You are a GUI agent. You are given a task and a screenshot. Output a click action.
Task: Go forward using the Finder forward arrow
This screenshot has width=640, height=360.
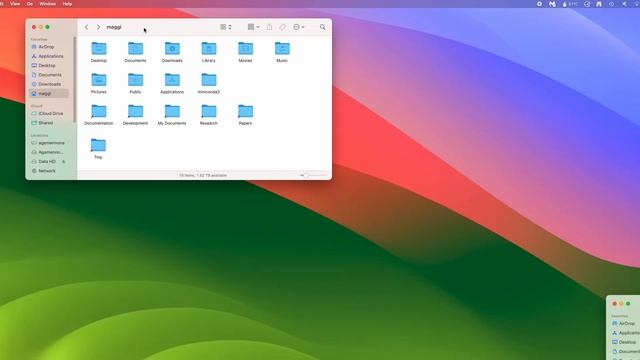98,27
